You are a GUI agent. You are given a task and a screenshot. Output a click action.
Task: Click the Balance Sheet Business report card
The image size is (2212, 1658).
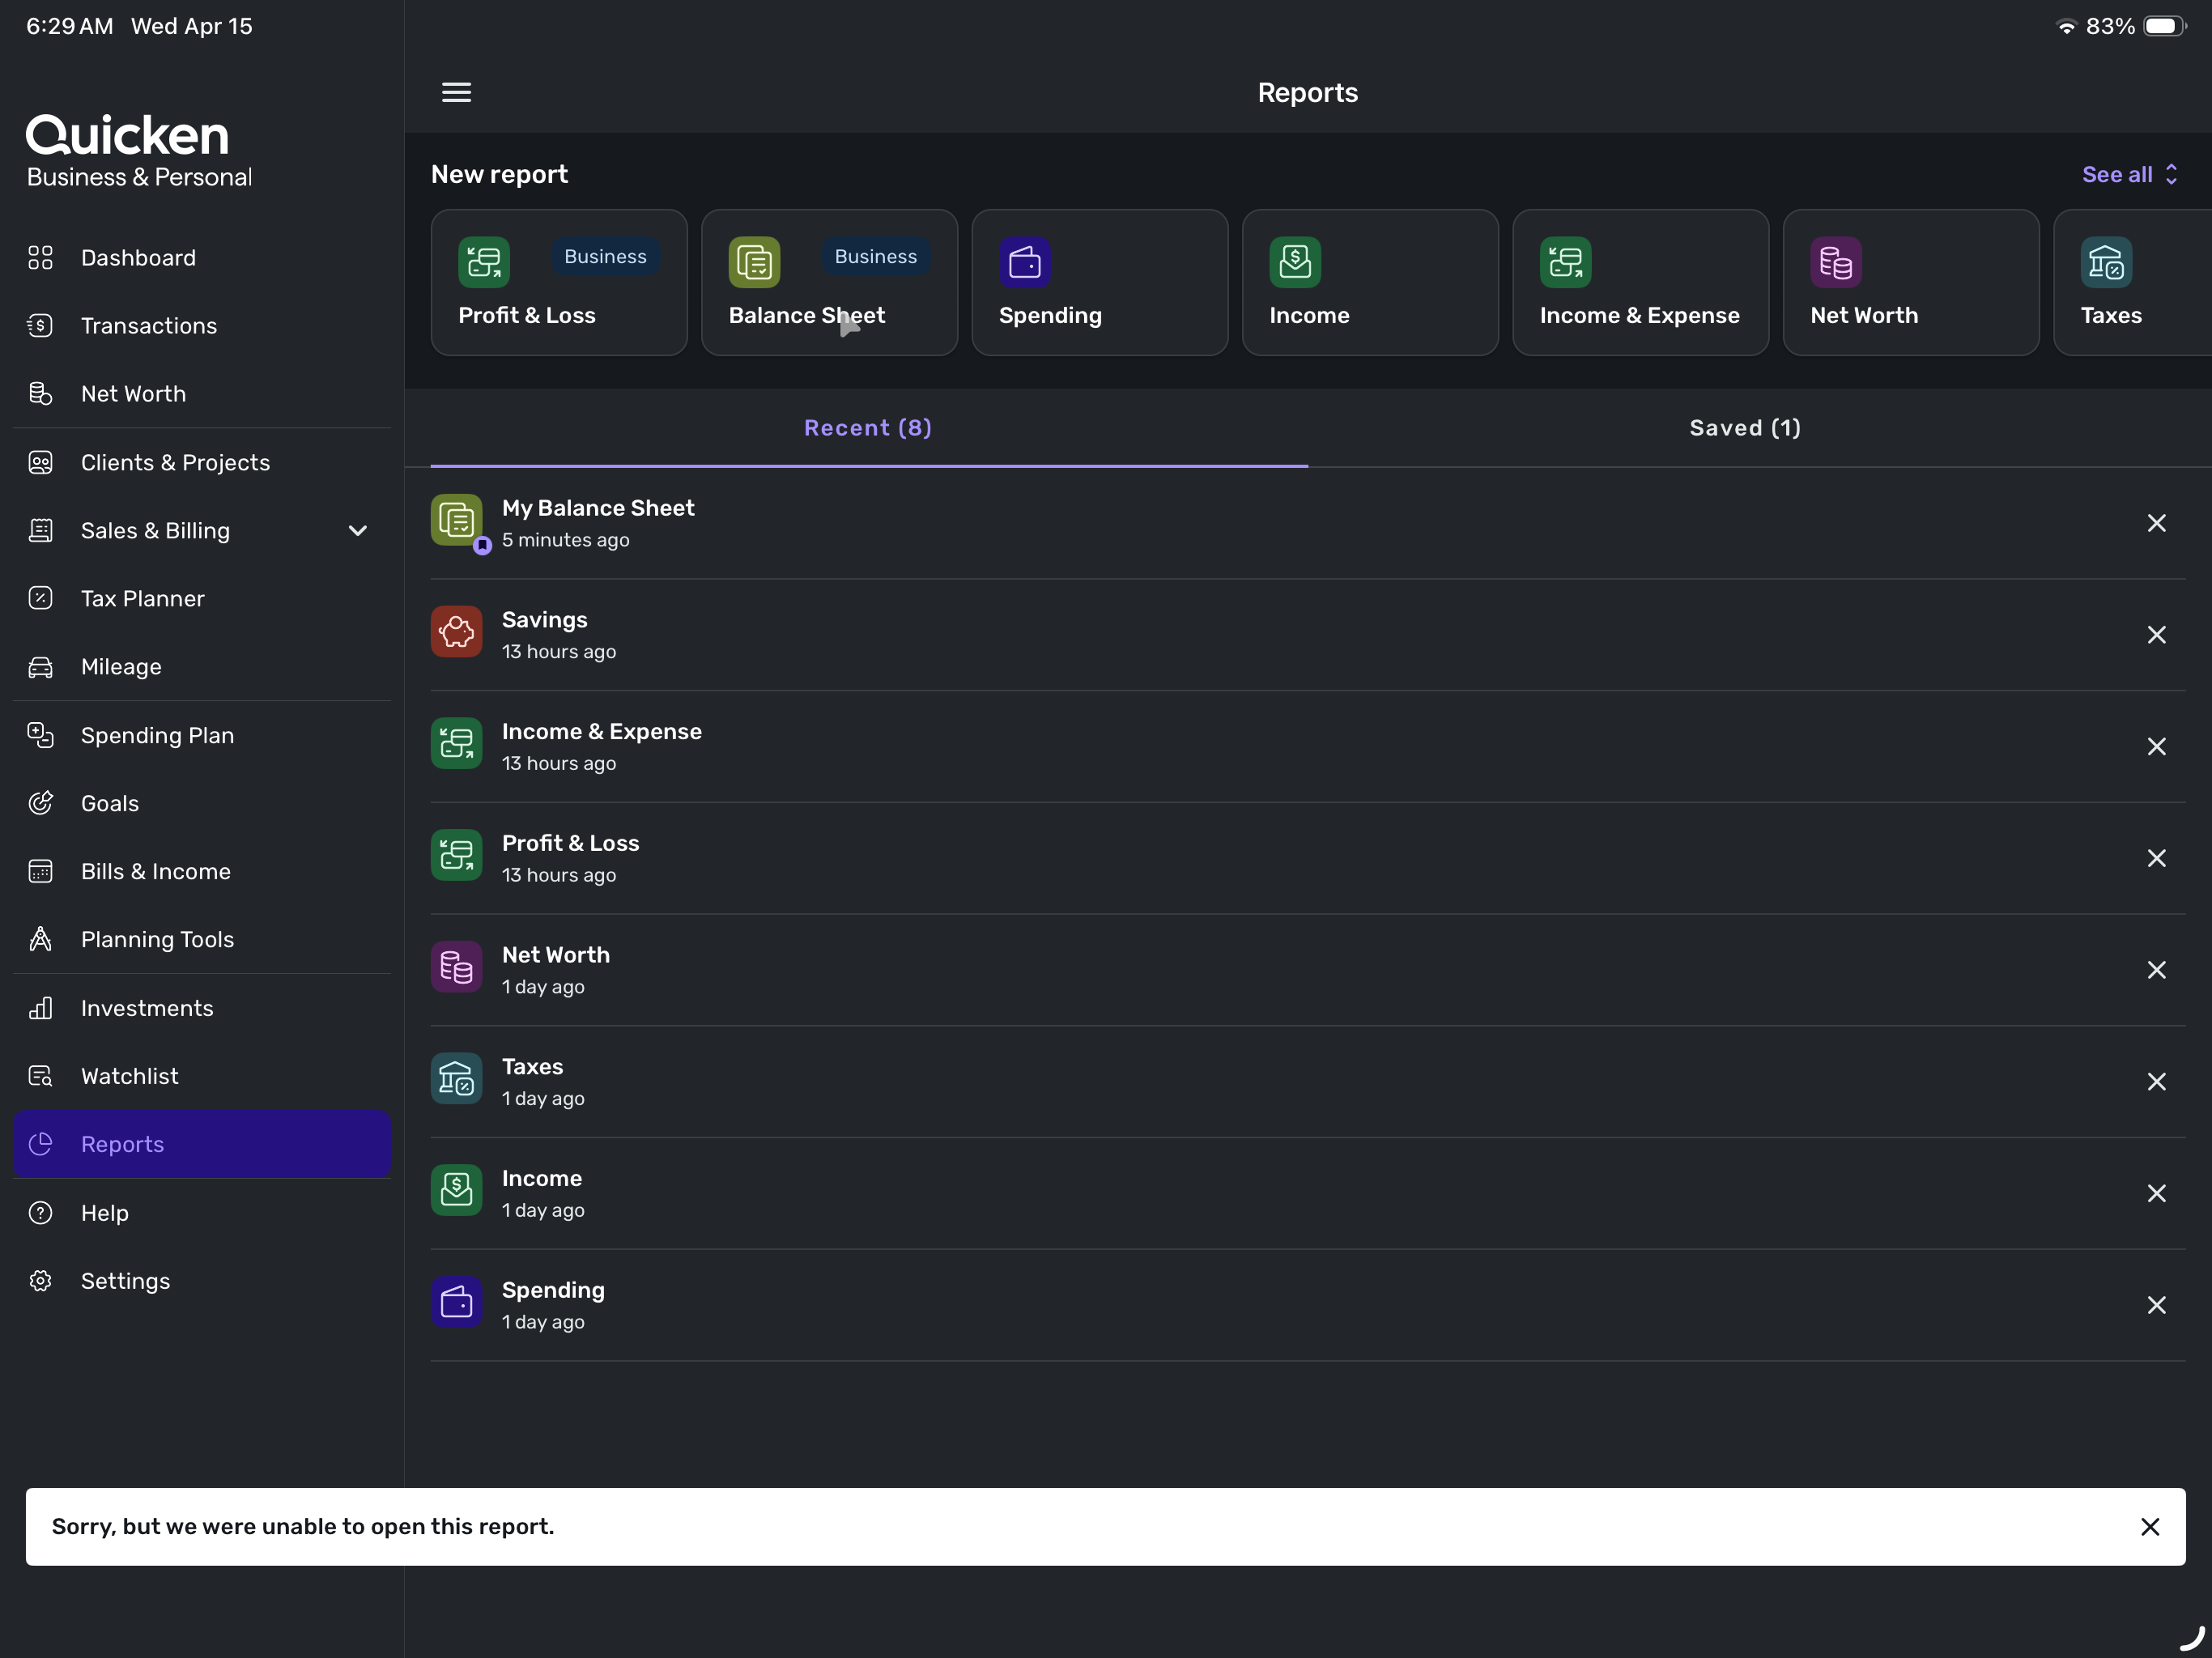coord(829,282)
